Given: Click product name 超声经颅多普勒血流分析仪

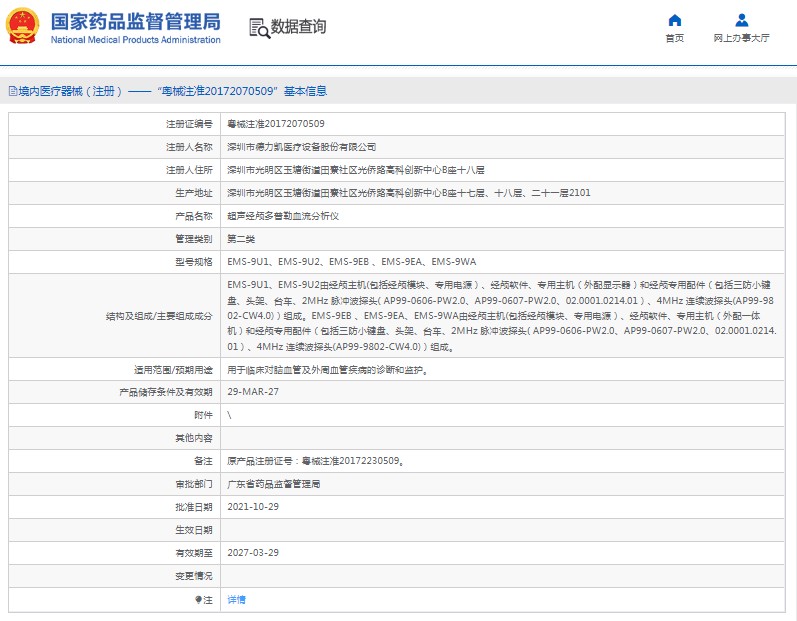Looking at the screenshot, I should (x=283, y=216).
